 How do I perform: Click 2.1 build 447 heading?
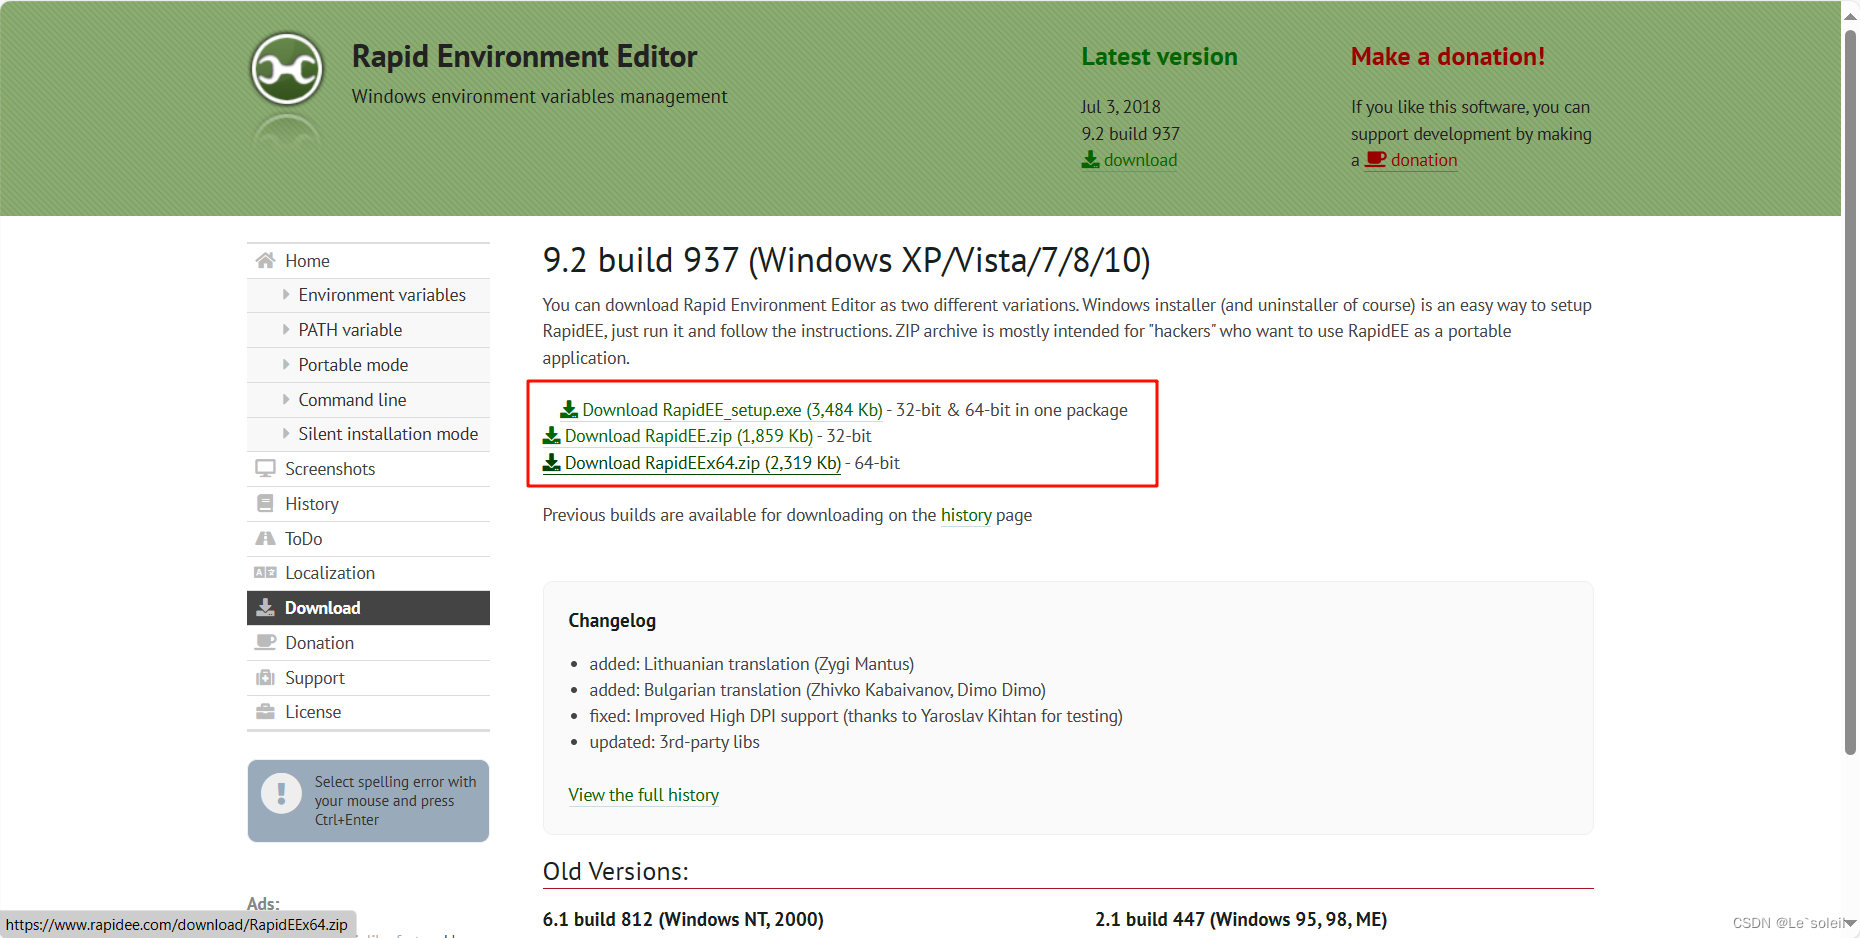tap(1241, 919)
